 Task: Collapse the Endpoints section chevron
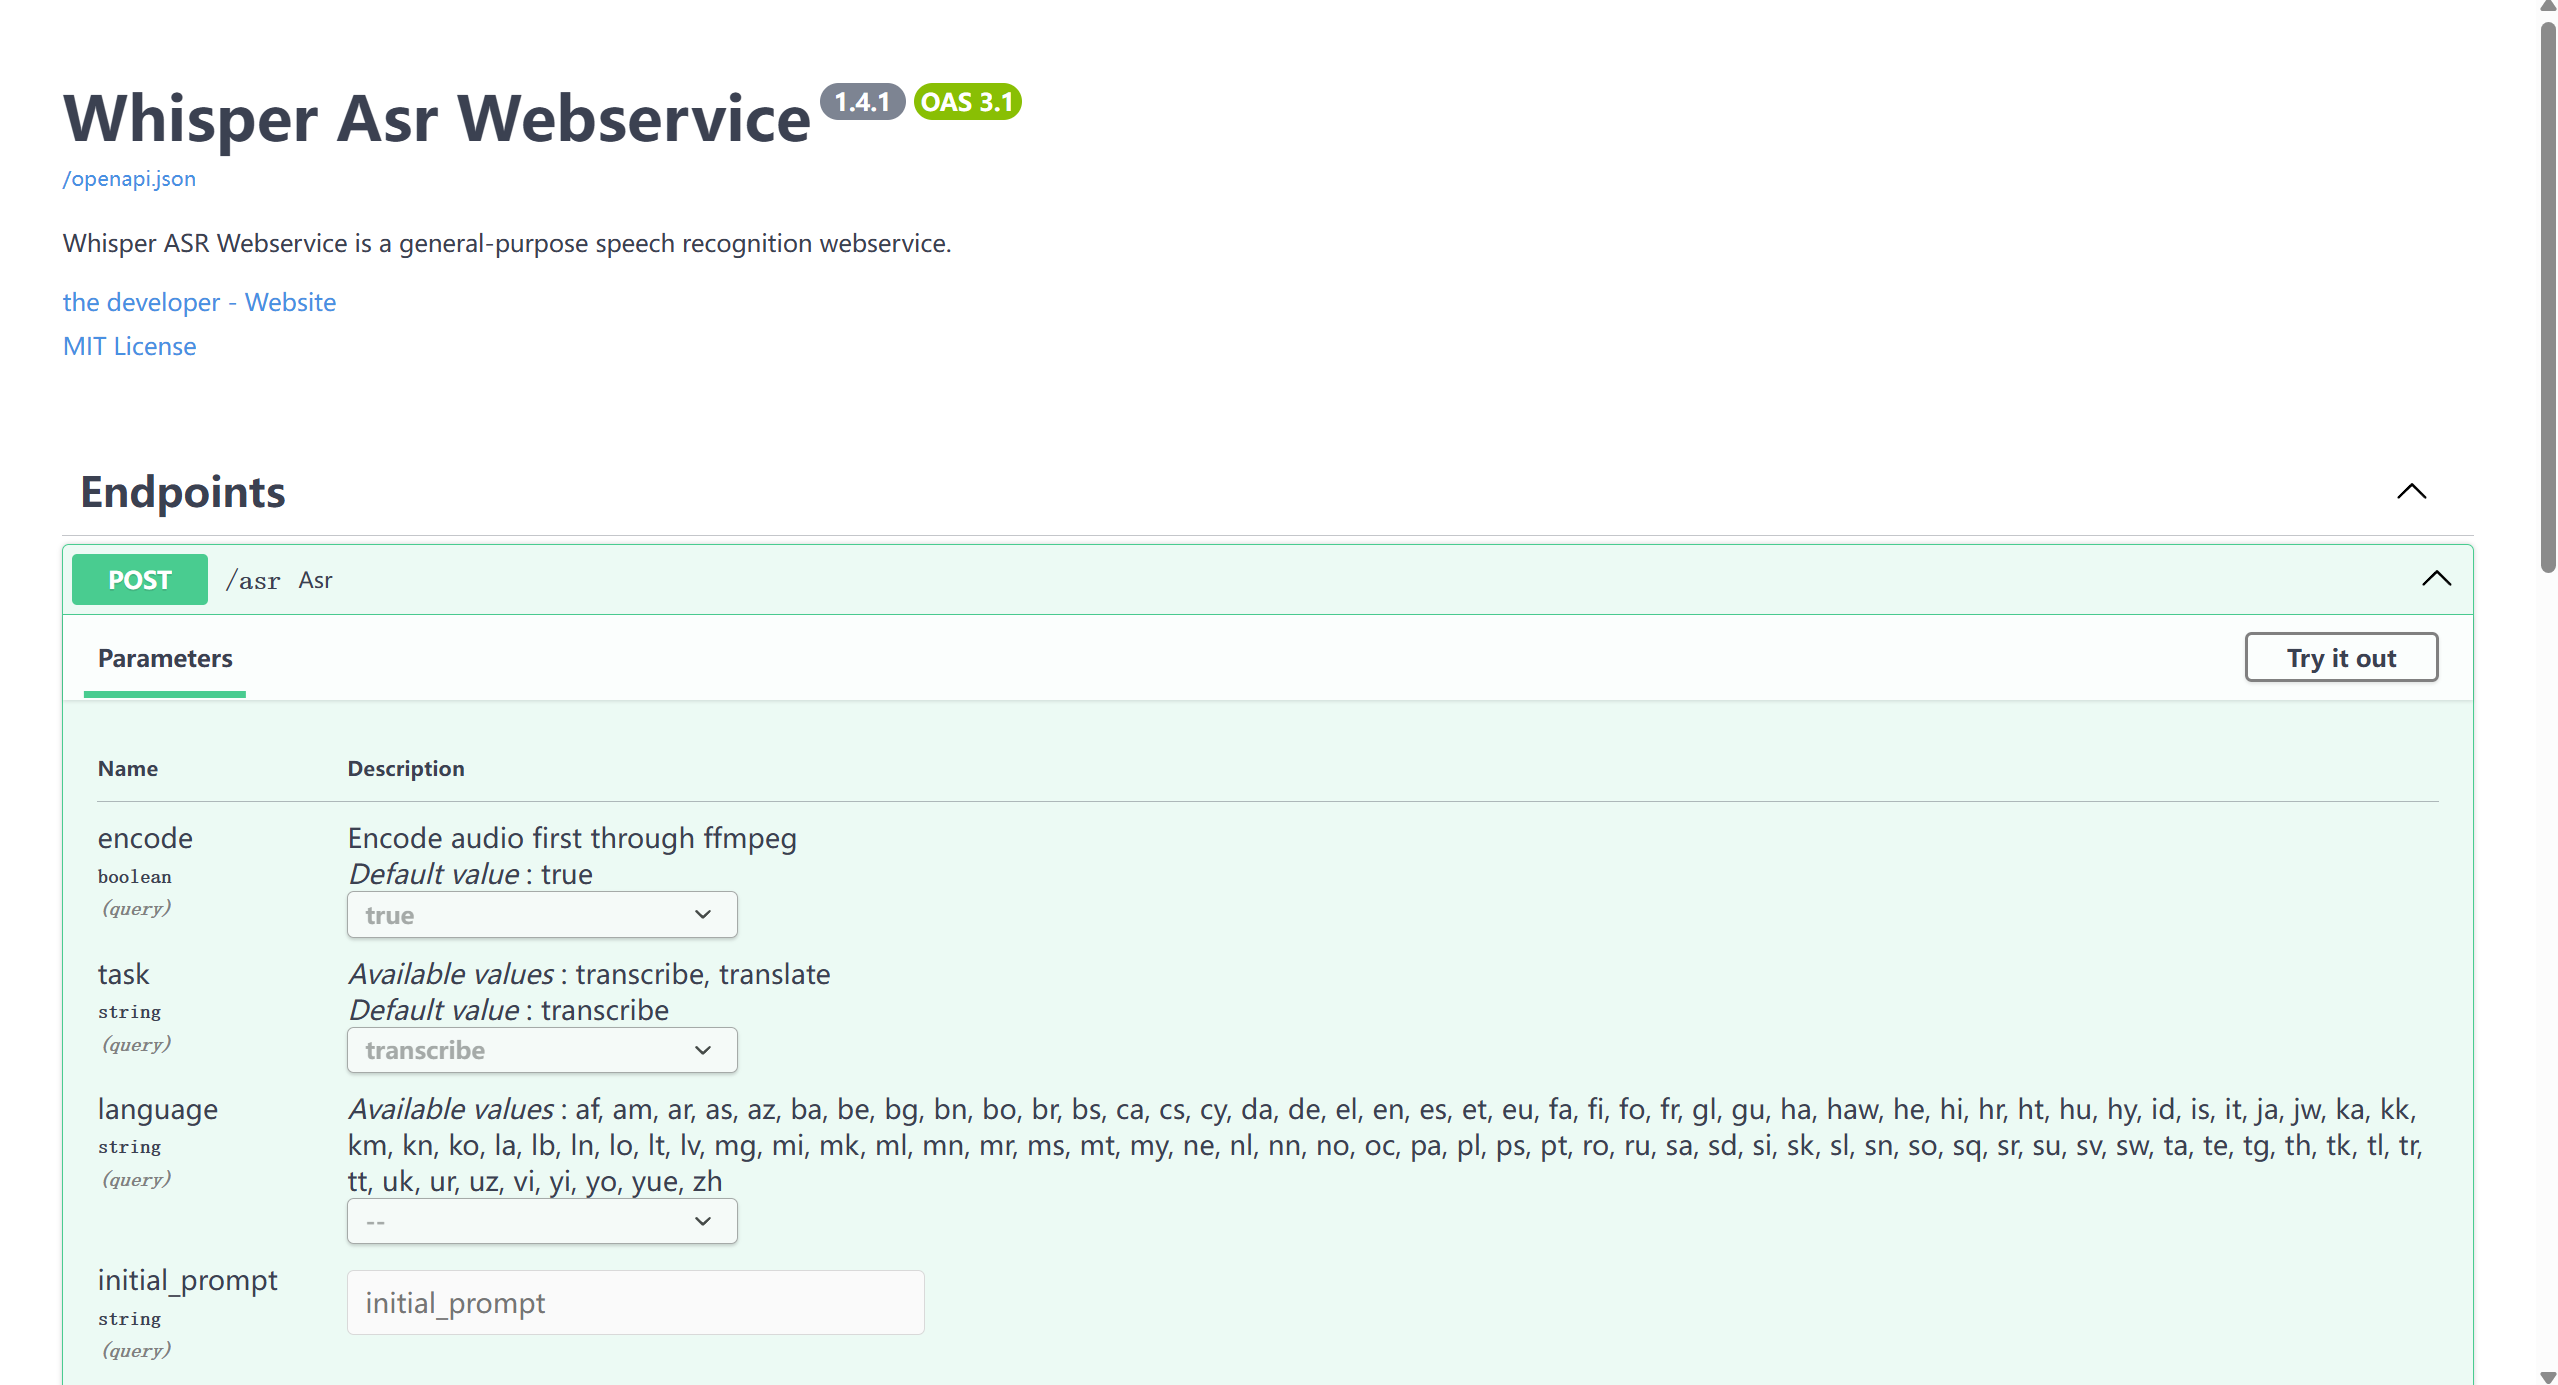(2411, 491)
